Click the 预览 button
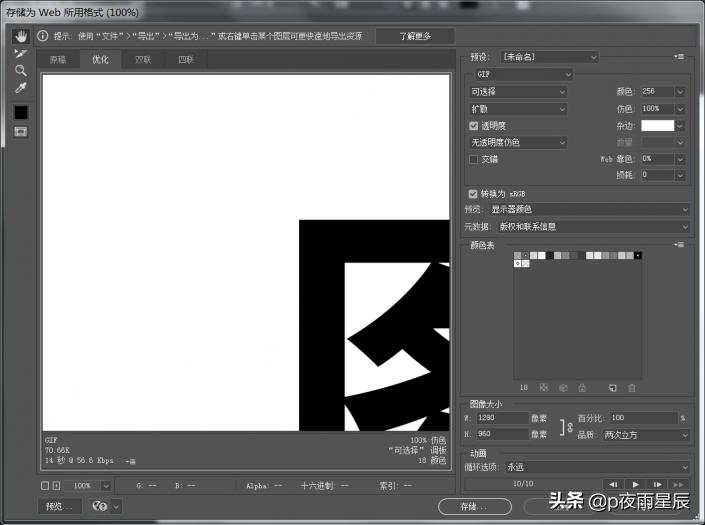 (x=60, y=506)
